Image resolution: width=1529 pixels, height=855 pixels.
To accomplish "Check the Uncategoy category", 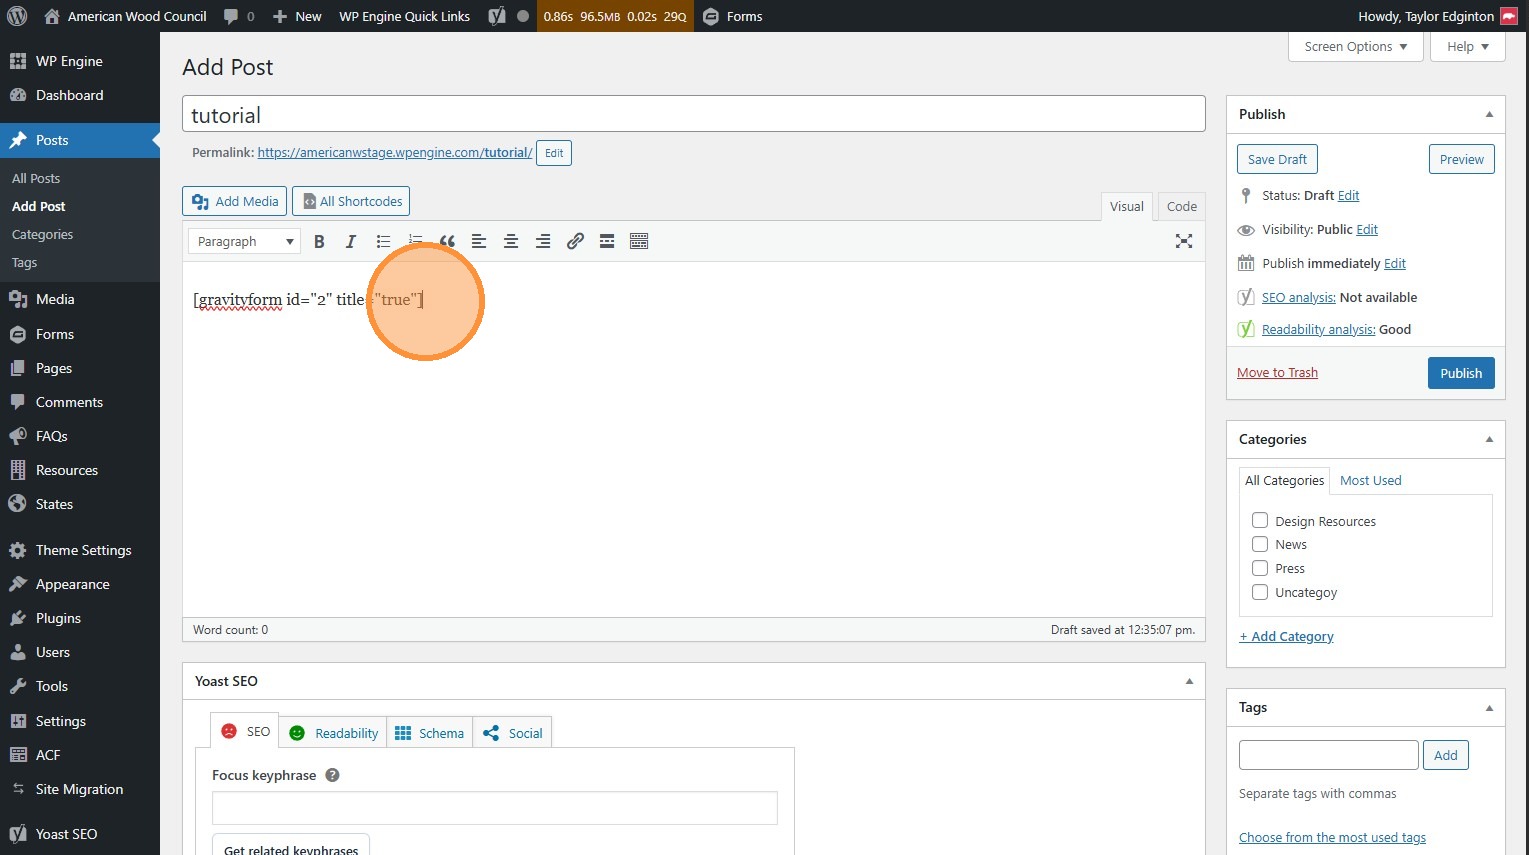I will click(x=1260, y=592).
